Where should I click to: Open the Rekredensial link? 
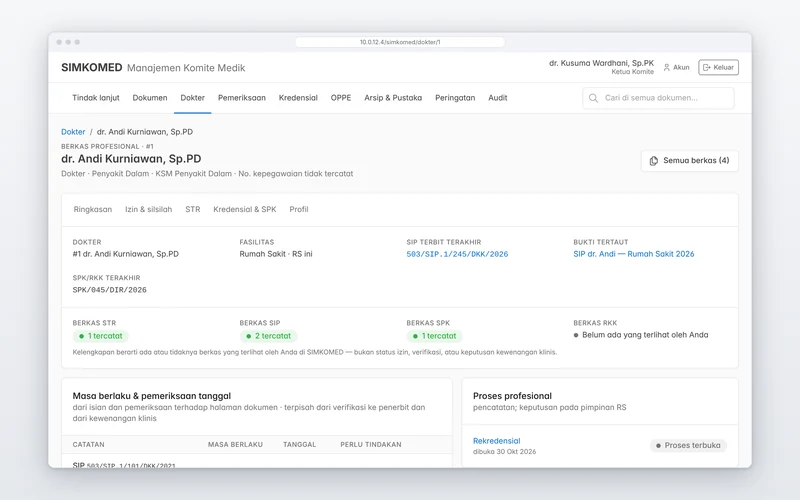(496, 441)
